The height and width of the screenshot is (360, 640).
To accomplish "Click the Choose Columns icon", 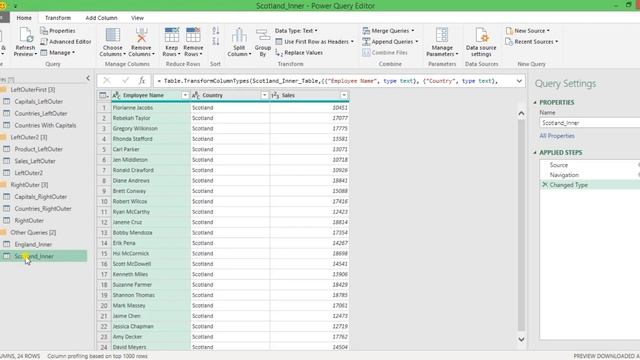I will click(x=113, y=36).
